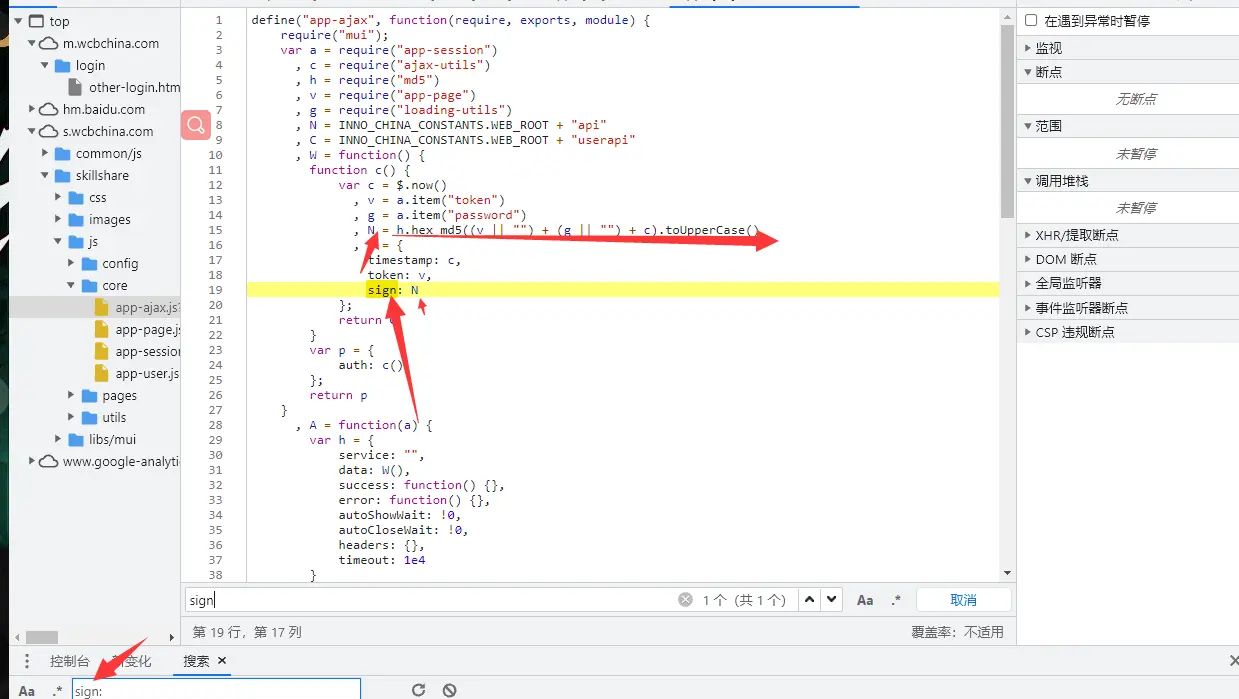Toggle match case in find bar
Image resolution: width=1239 pixels, height=699 pixels.
[x=865, y=600]
